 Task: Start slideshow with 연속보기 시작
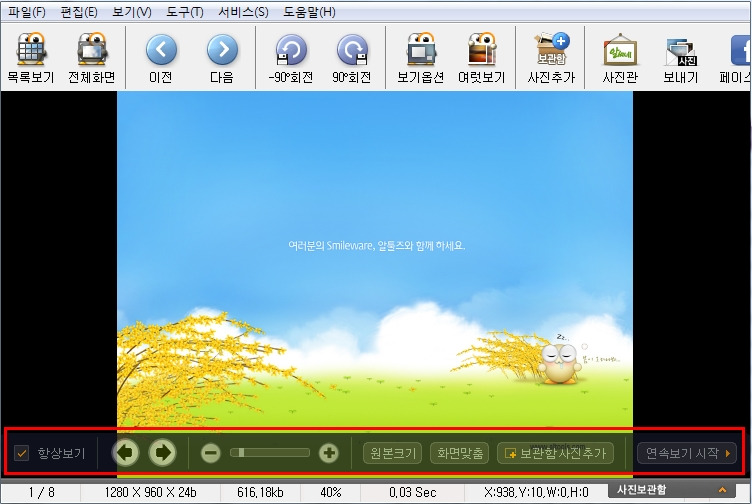[x=687, y=453]
